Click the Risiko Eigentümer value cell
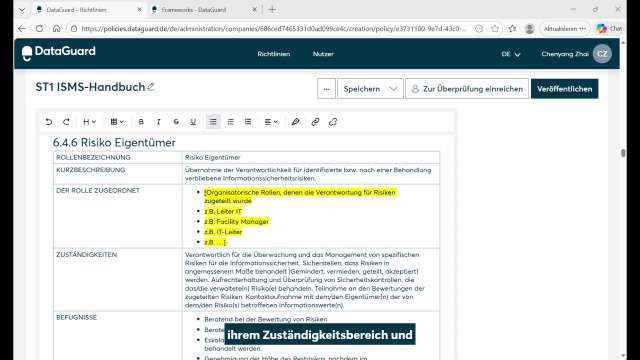 311,157
